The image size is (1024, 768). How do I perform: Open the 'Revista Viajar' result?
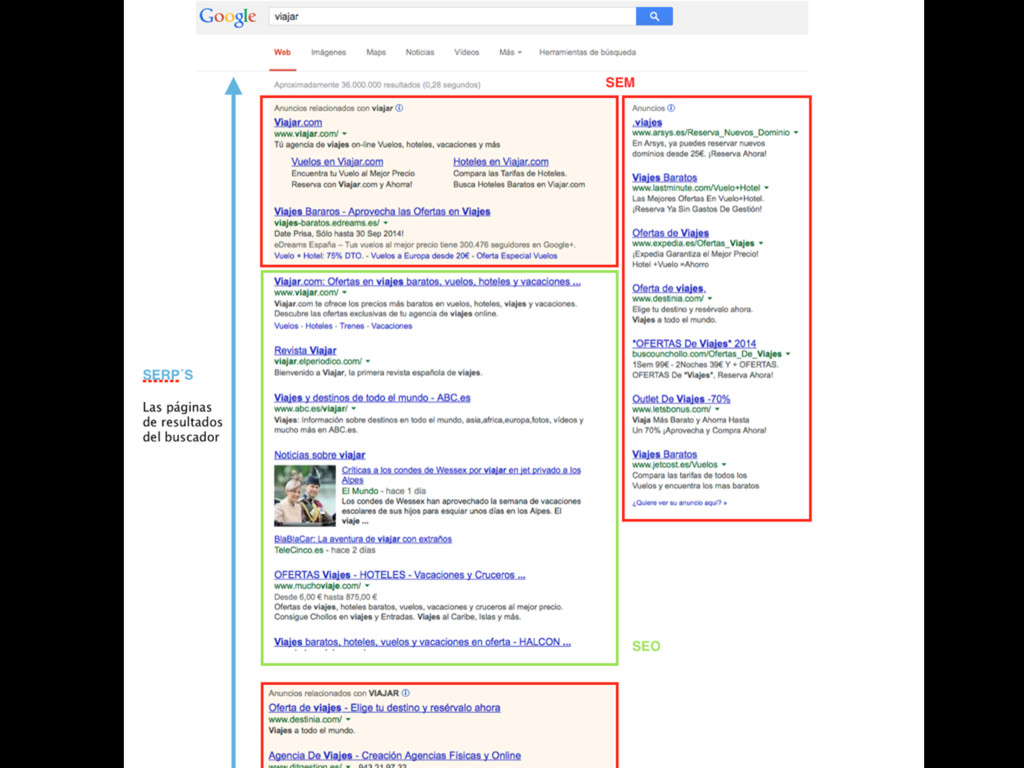(305, 350)
